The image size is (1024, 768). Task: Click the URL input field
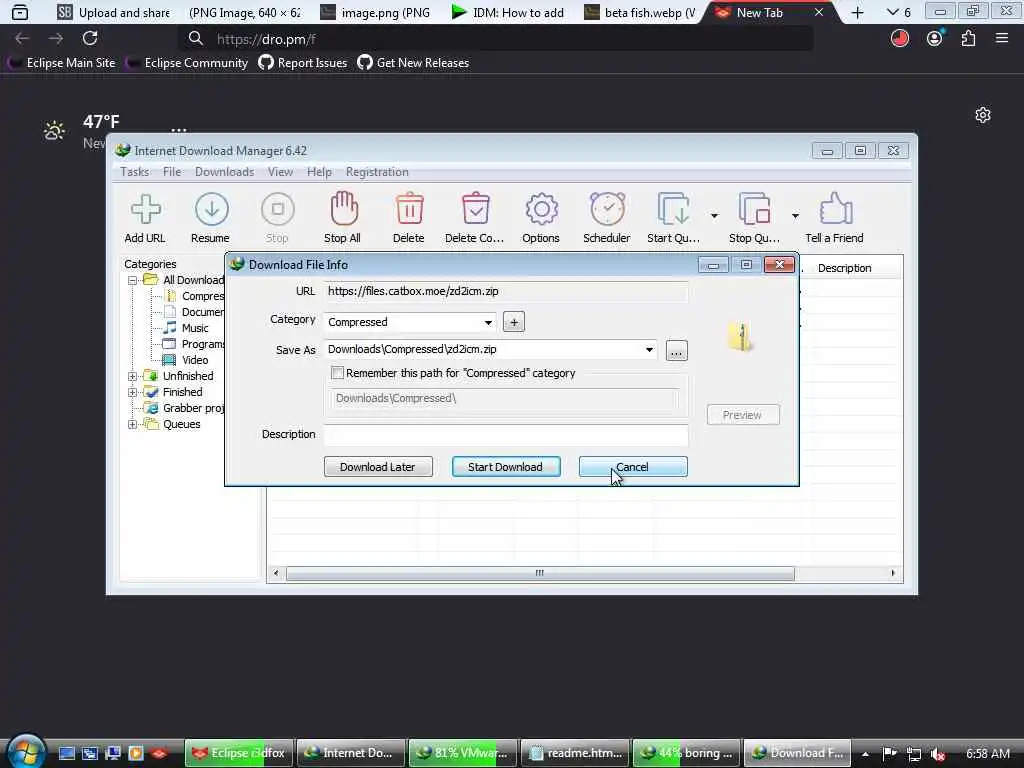506,291
